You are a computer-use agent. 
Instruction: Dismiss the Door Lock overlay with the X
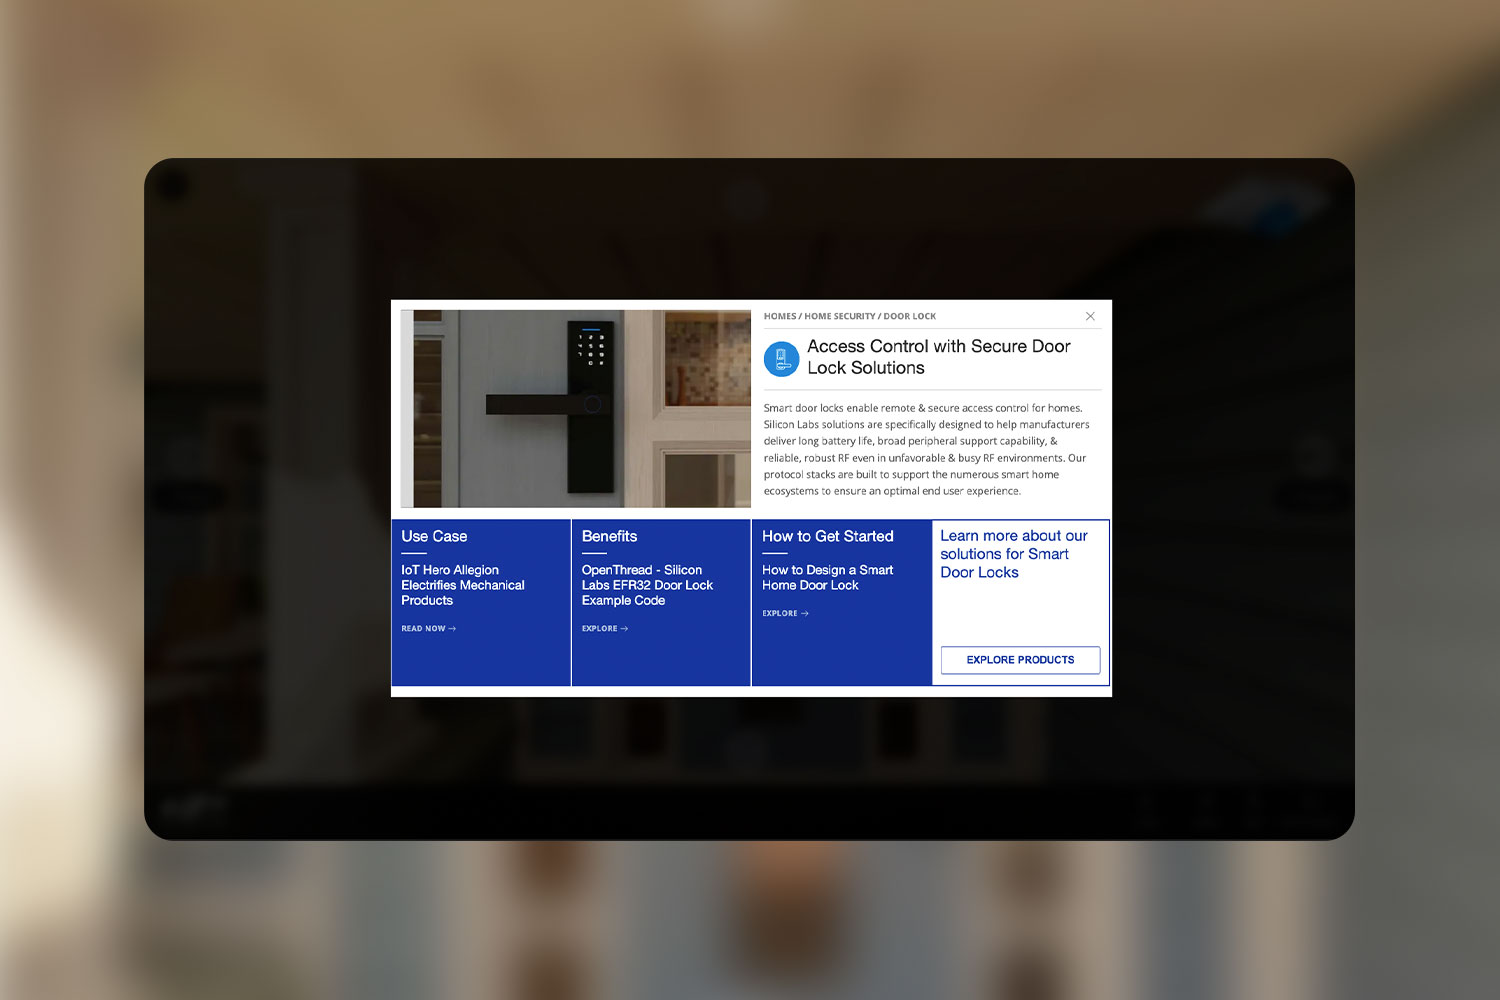[1090, 315]
